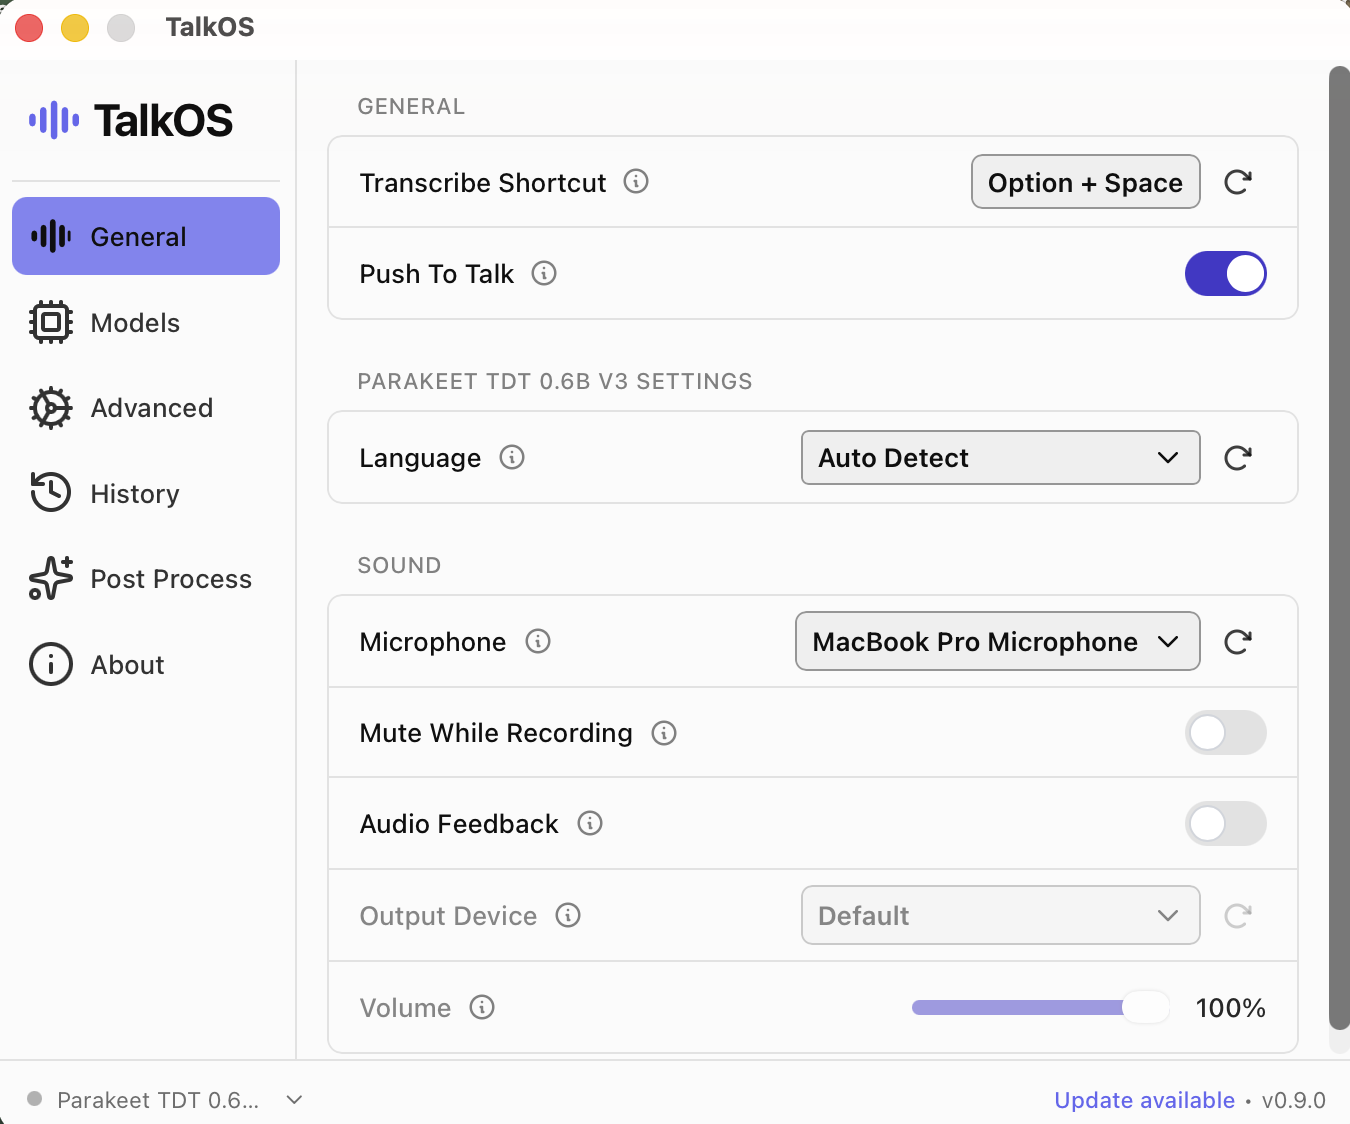Switch to the Models section

click(146, 323)
